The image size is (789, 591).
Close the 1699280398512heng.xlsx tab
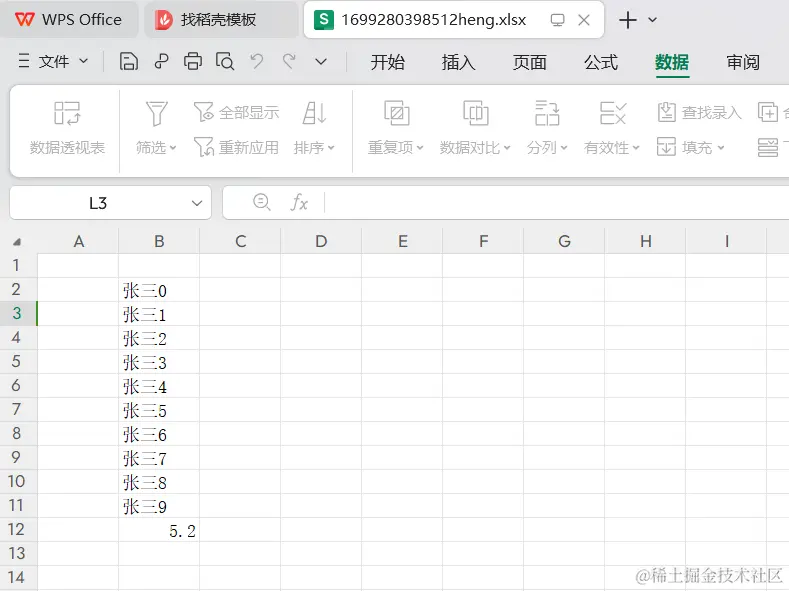point(584,20)
